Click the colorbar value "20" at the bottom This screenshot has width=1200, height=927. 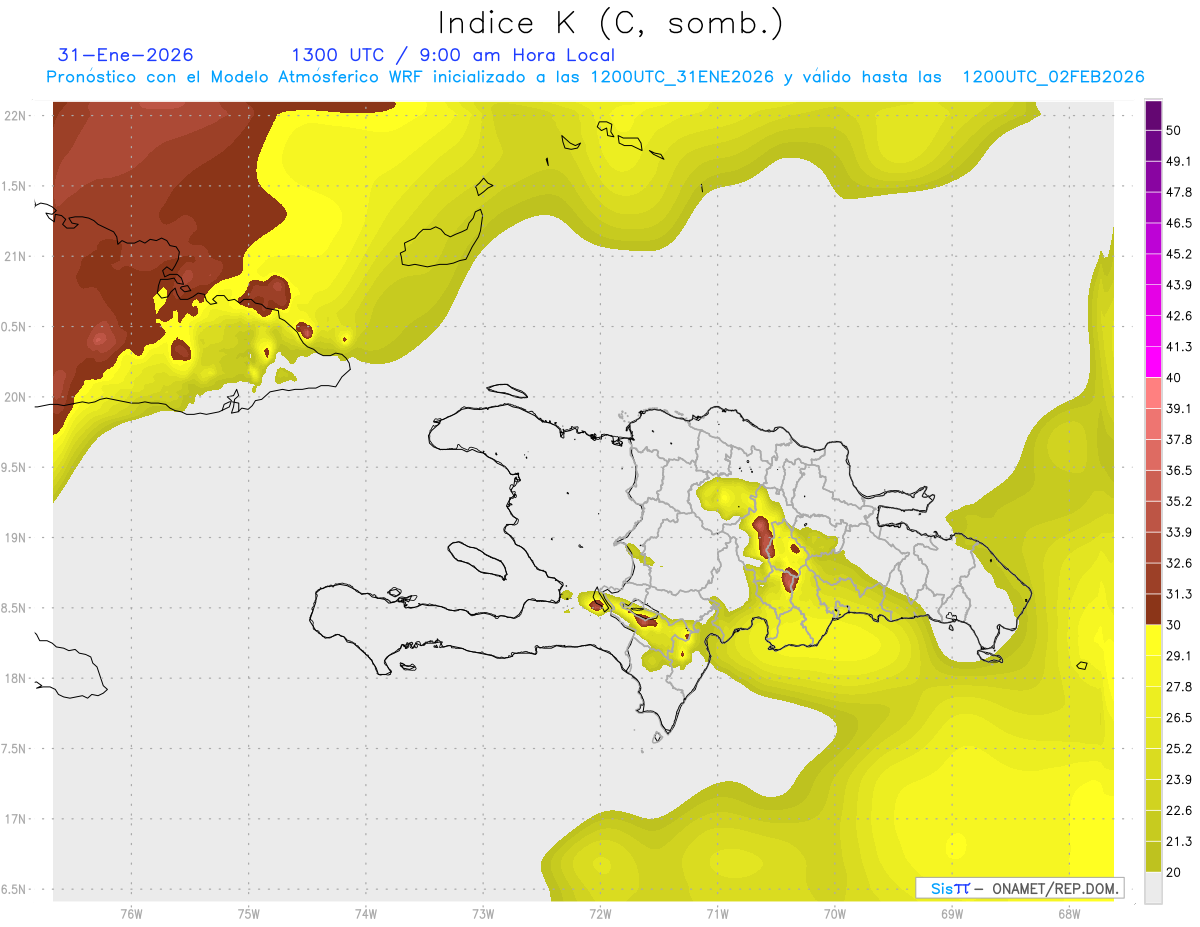(1175, 872)
